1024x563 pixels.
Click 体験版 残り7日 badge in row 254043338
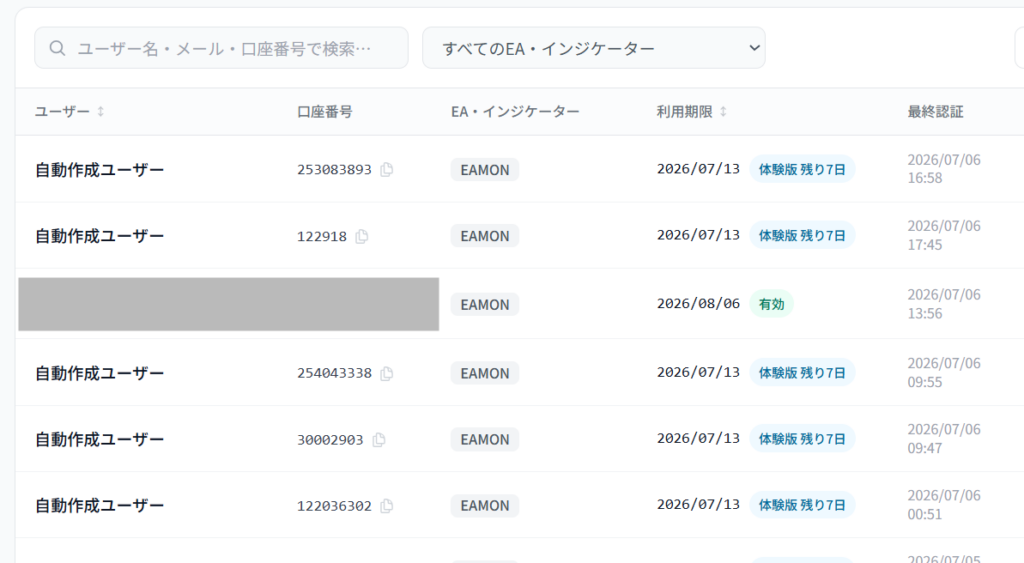click(x=802, y=372)
